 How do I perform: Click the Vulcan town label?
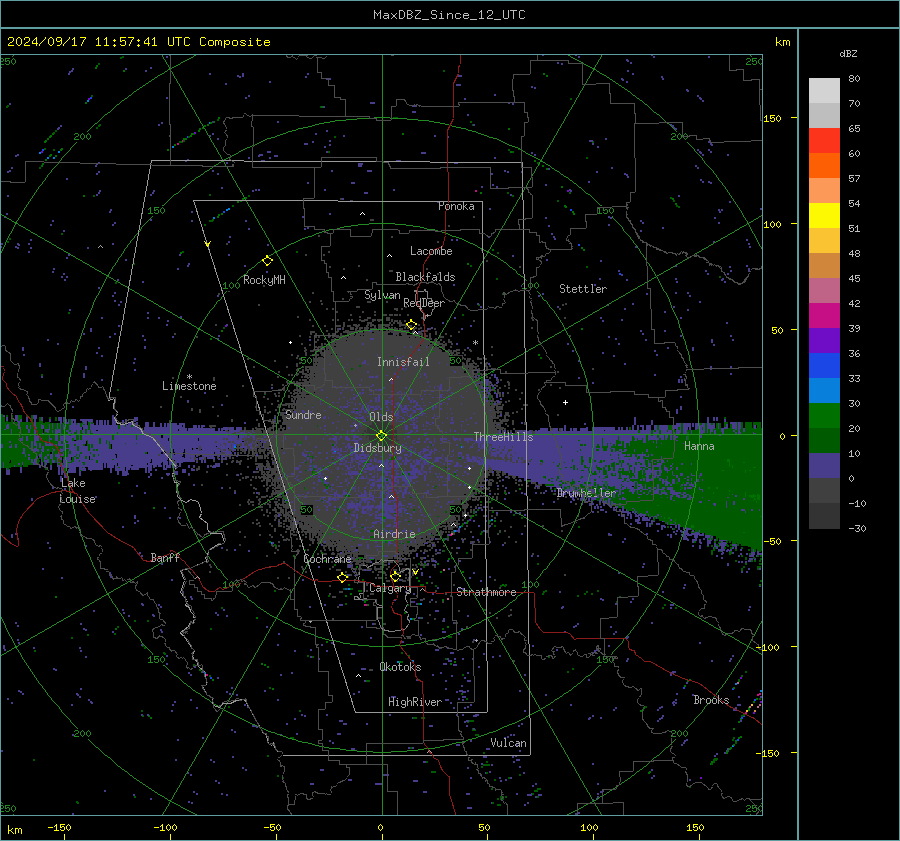tap(508, 743)
